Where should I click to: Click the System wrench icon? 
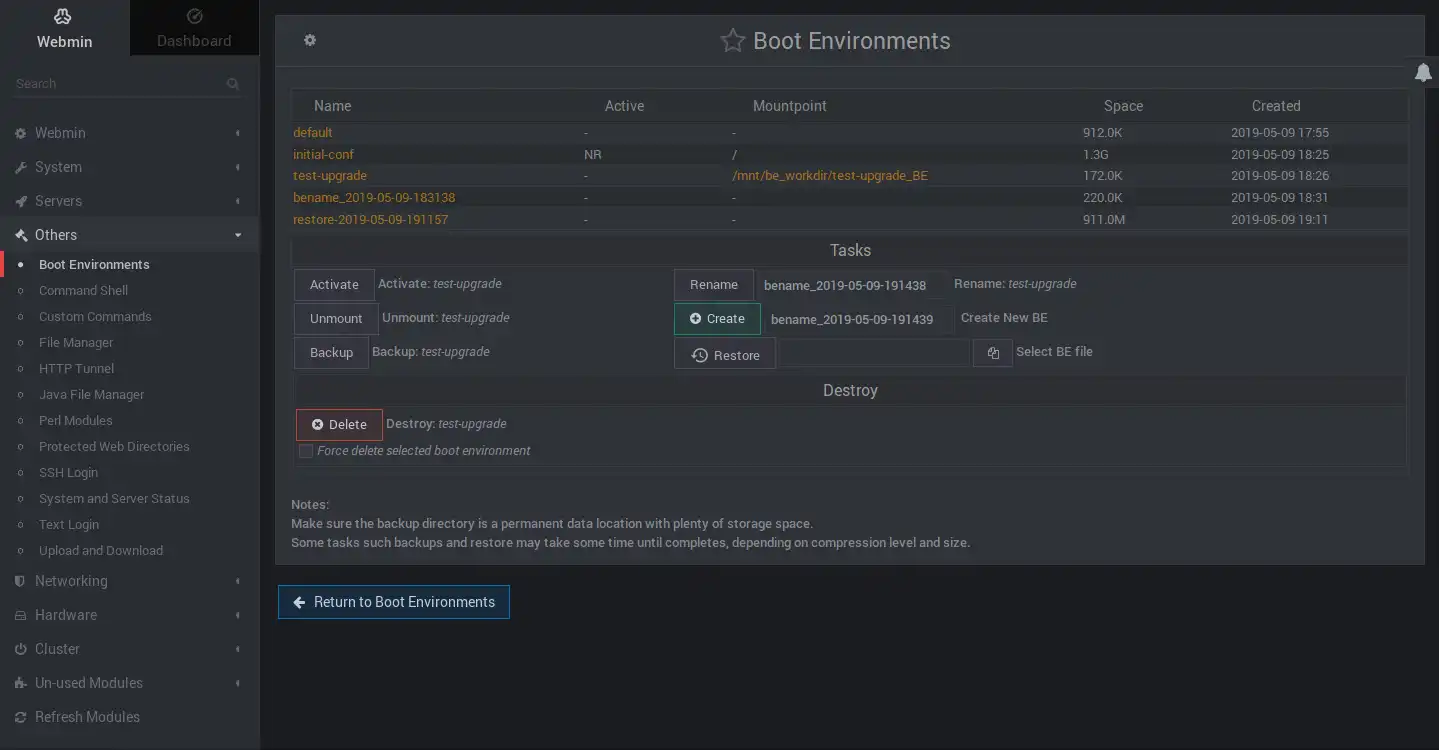click(20, 167)
